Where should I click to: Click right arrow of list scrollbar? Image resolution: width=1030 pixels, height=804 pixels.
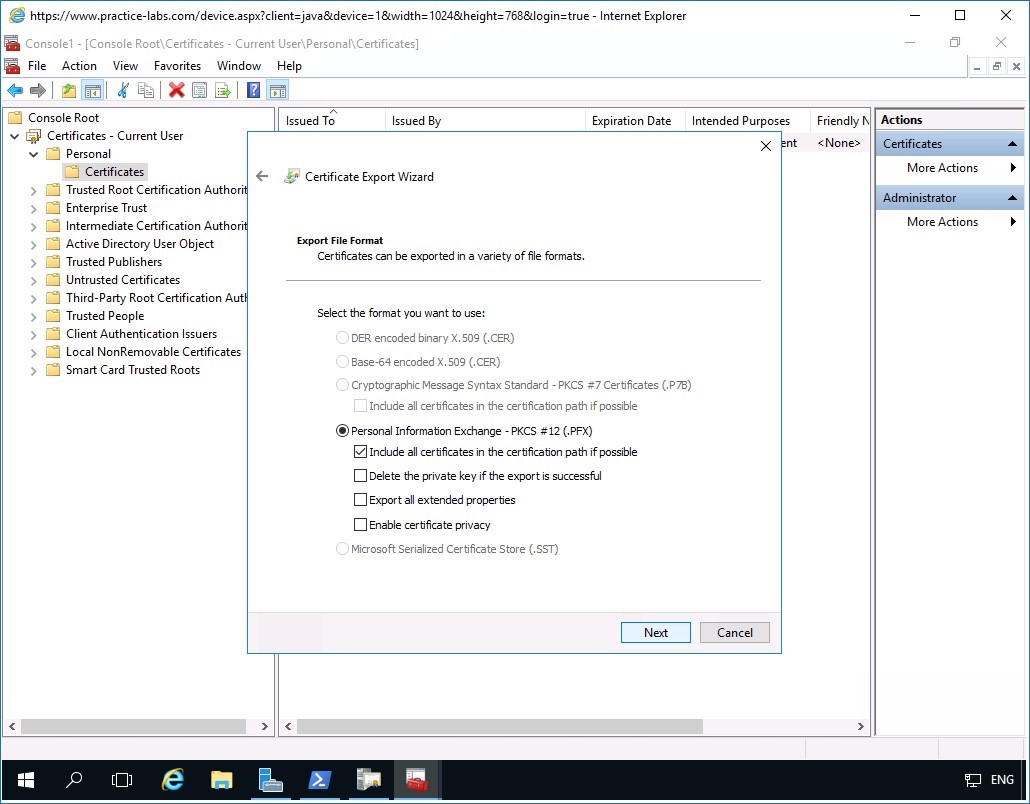click(x=861, y=726)
